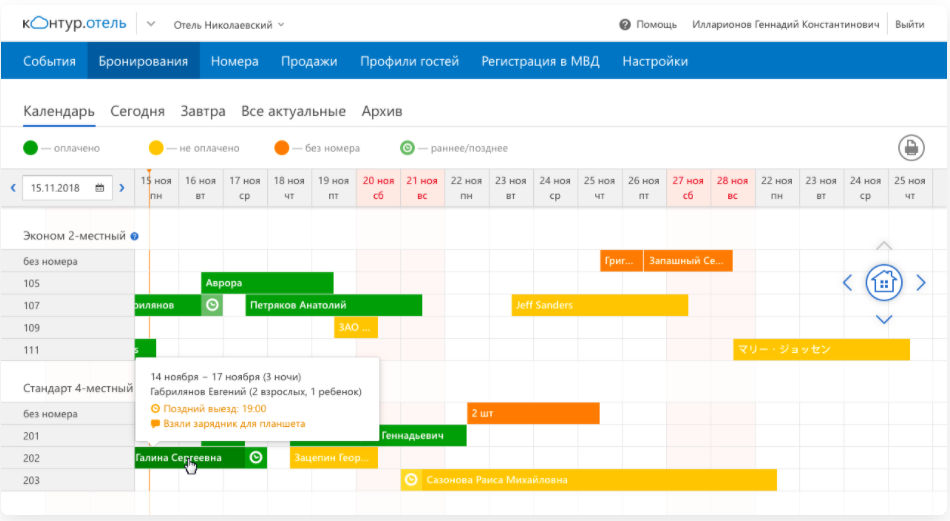Click the print calendar icon
The image size is (950, 521).
click(910, 148)
